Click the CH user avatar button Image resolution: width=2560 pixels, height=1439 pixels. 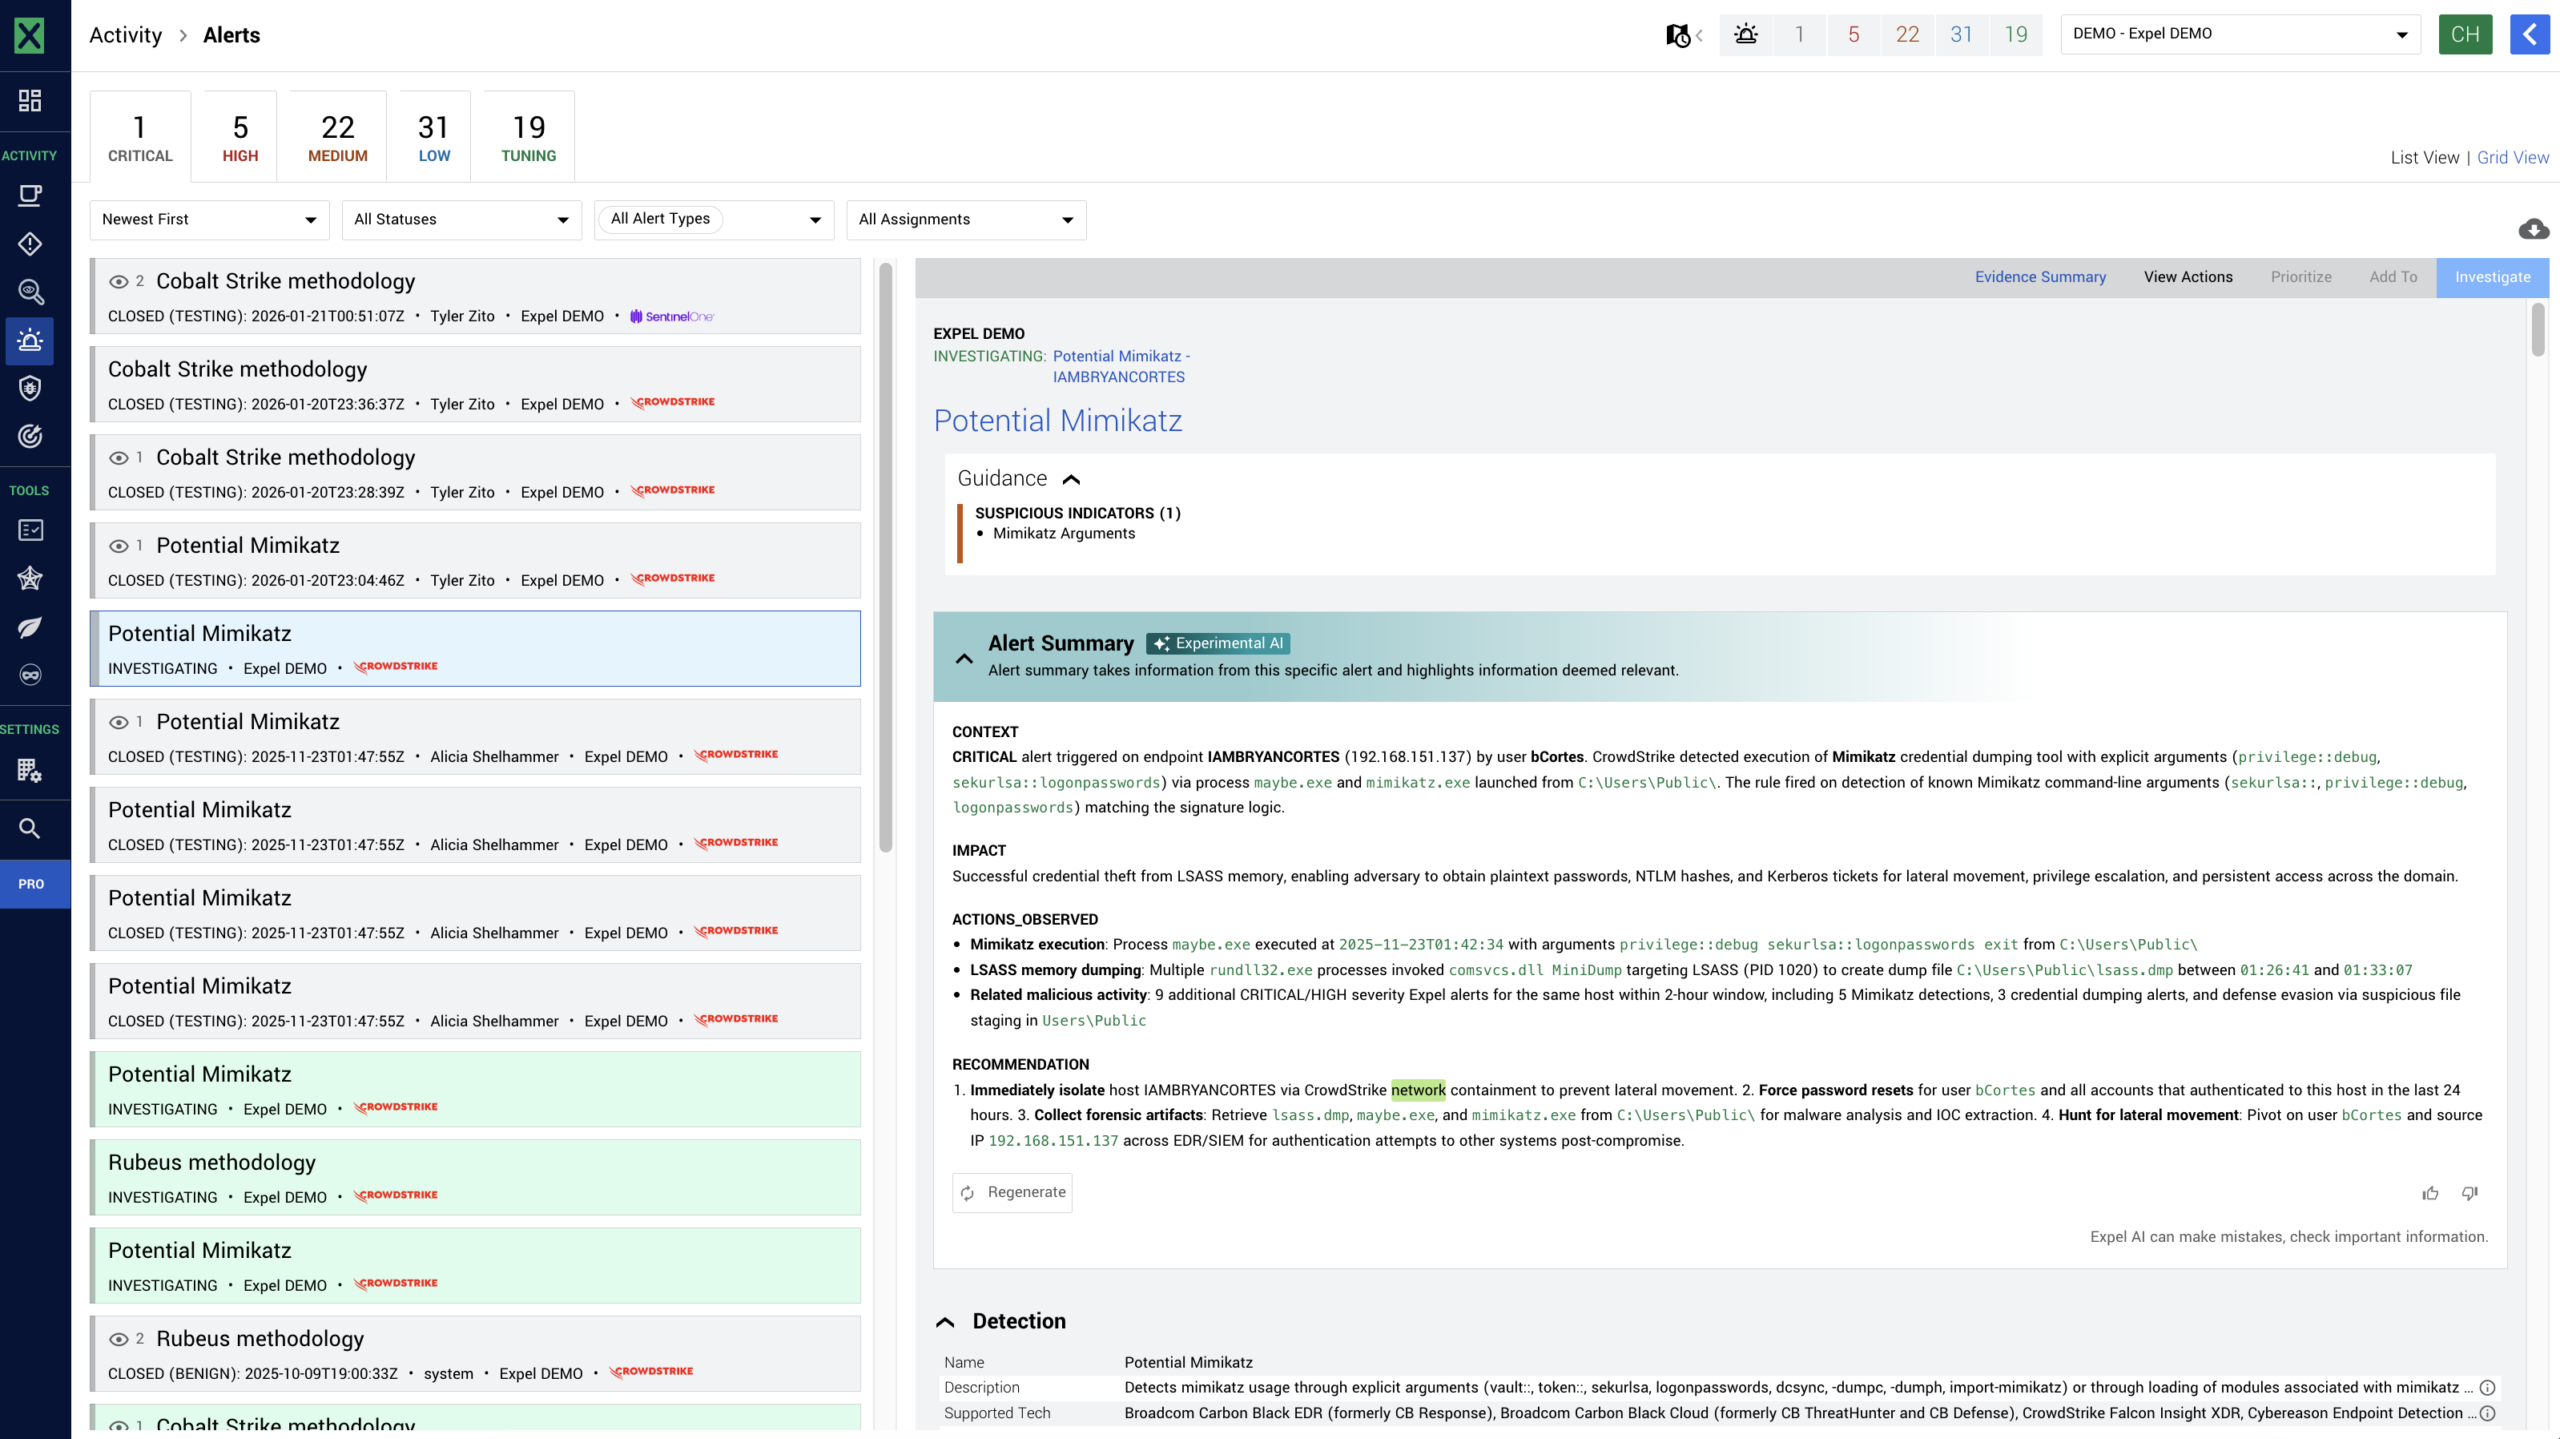[2465, 34]
